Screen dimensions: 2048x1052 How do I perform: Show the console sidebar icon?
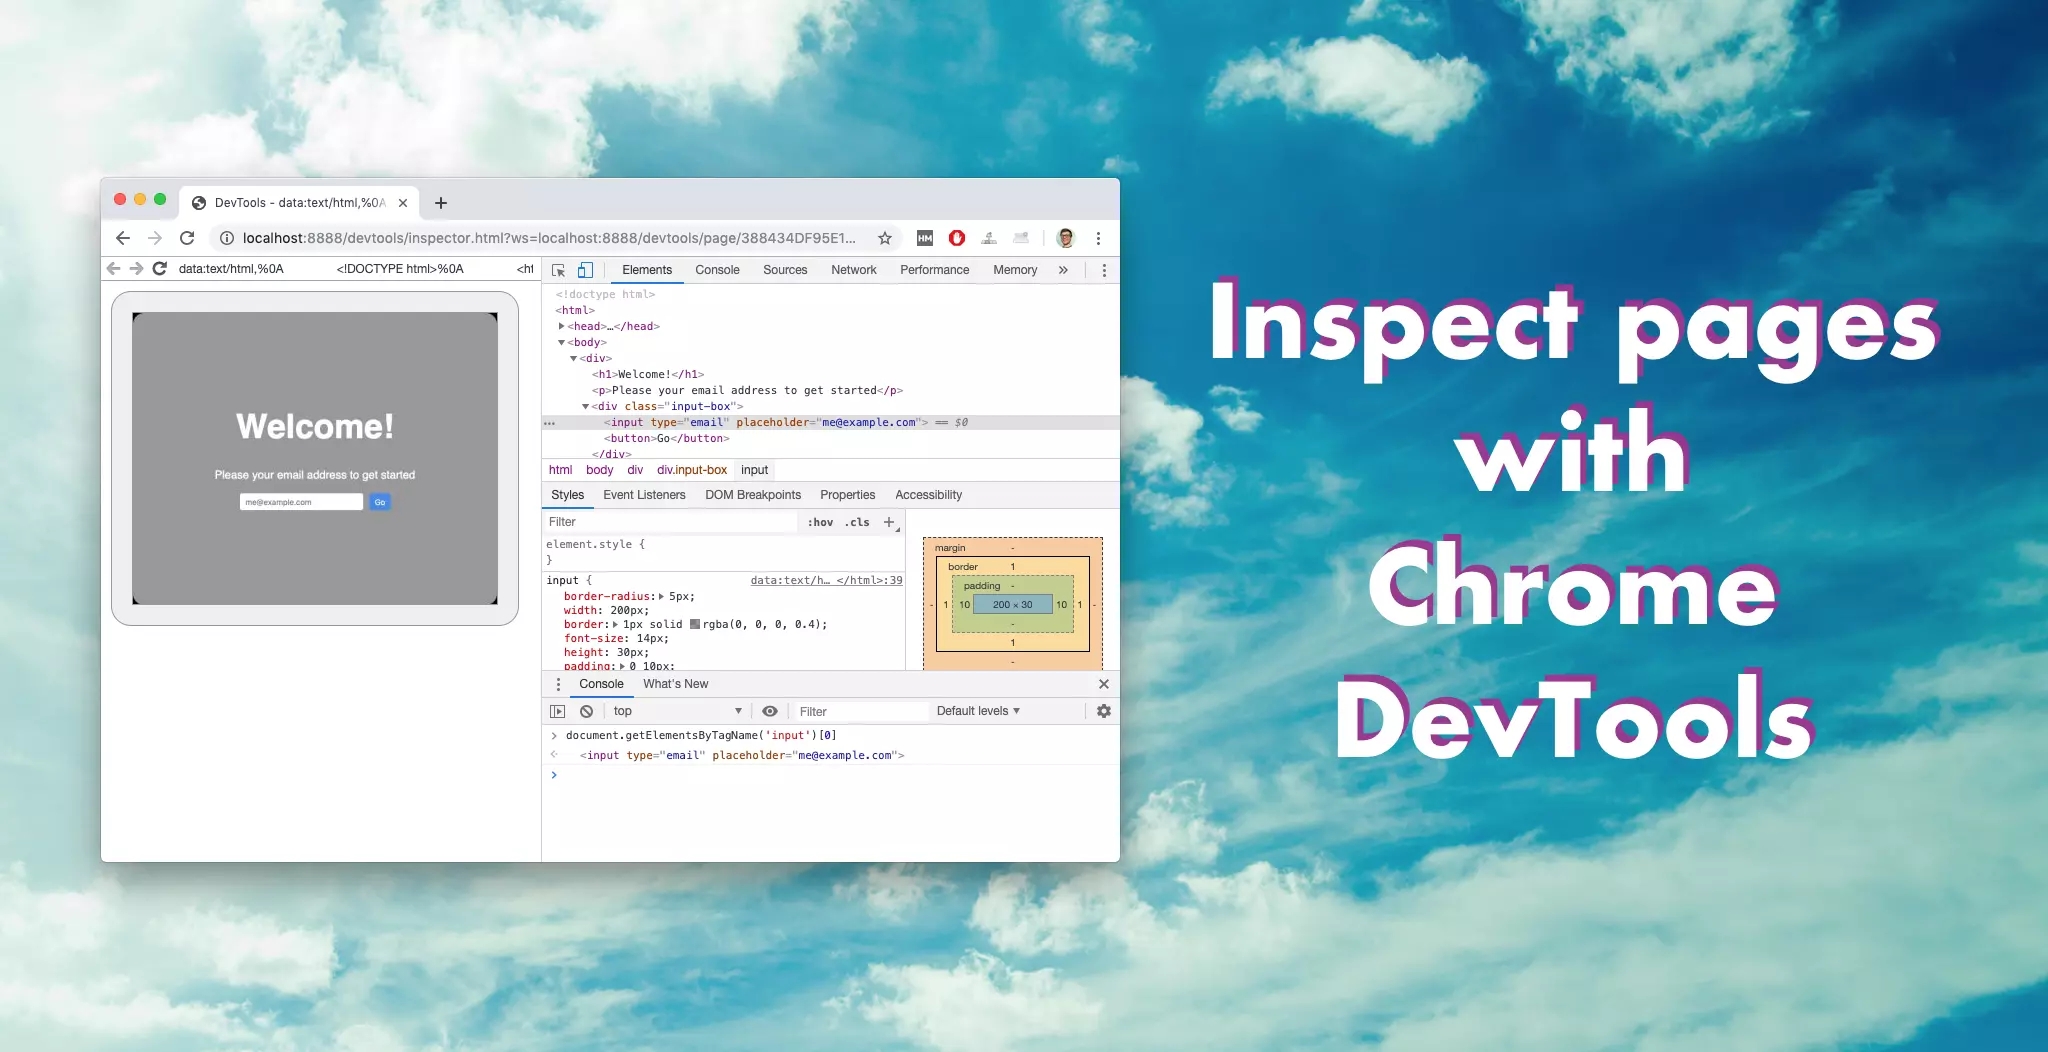click(558, 711)
